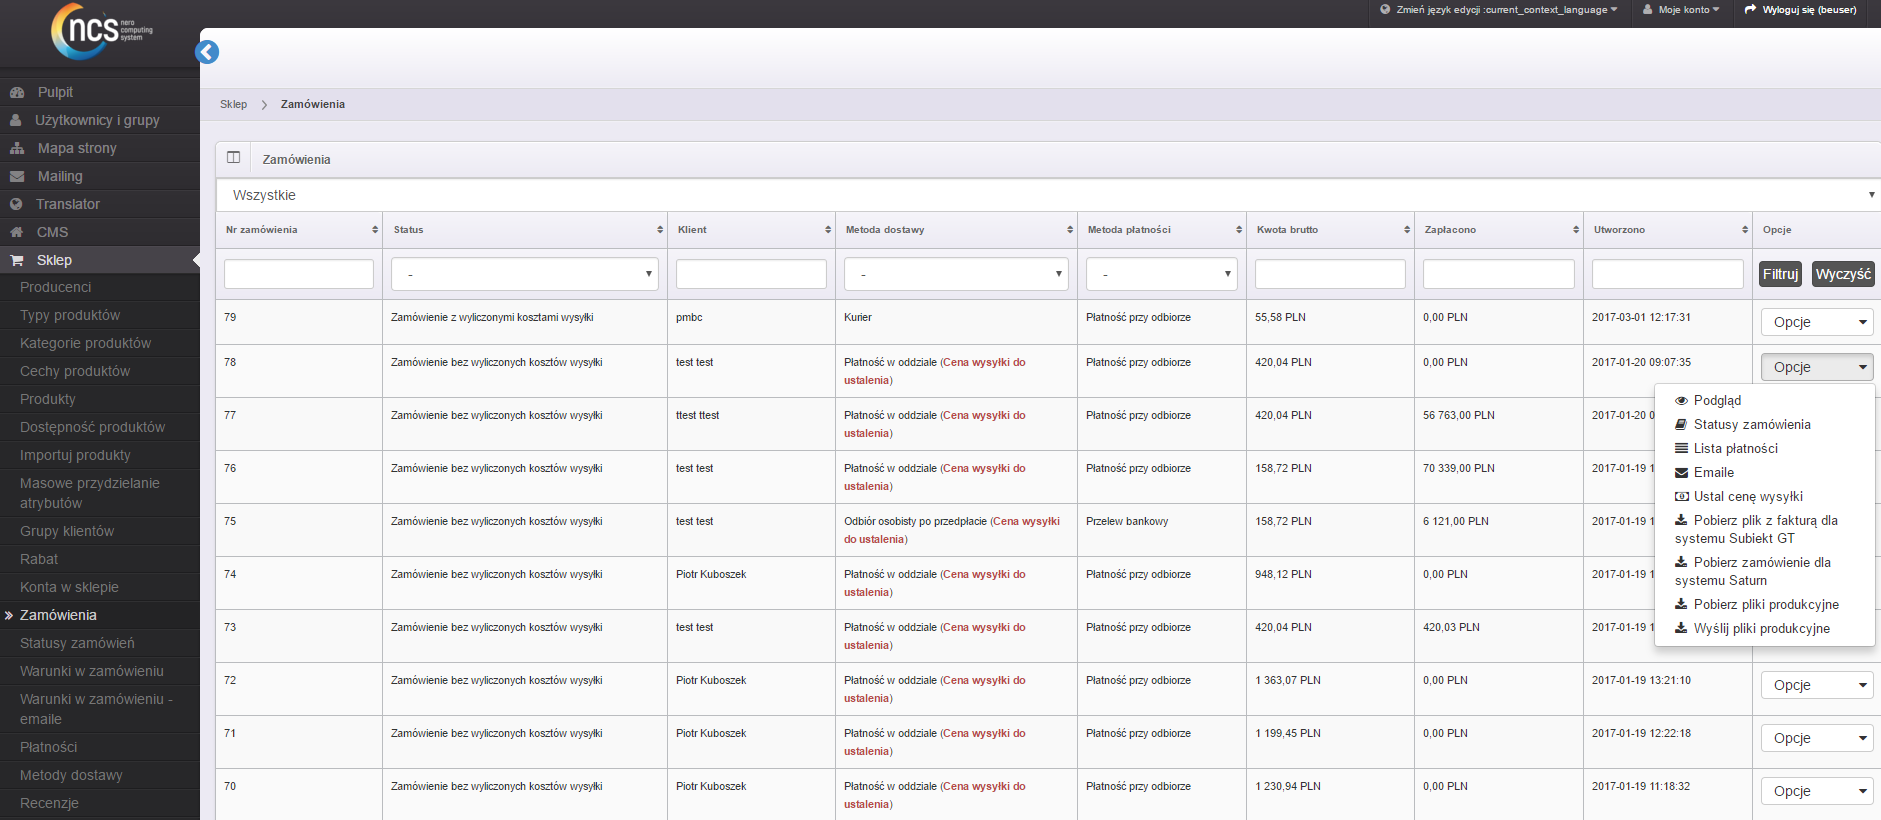1881x820 pixels.
Task: Download production files via Pobierz pliki produkcyjne
Action: click(1765, 604)
